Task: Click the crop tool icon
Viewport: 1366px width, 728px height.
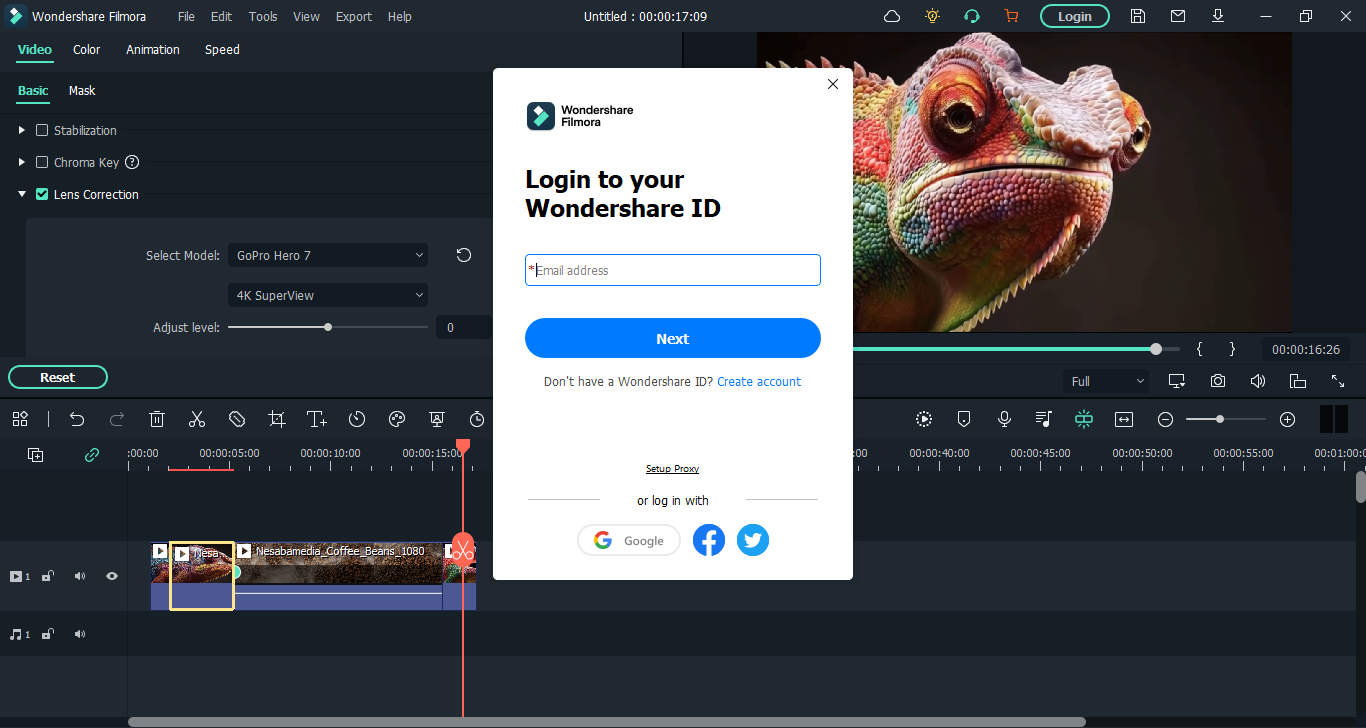Action: pos(277,419)
